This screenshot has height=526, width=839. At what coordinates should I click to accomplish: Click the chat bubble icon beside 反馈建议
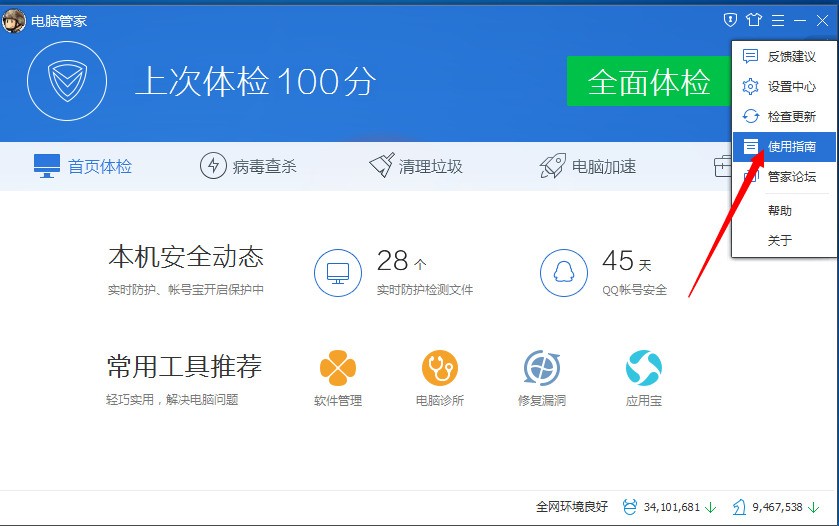tap(751, 56)
